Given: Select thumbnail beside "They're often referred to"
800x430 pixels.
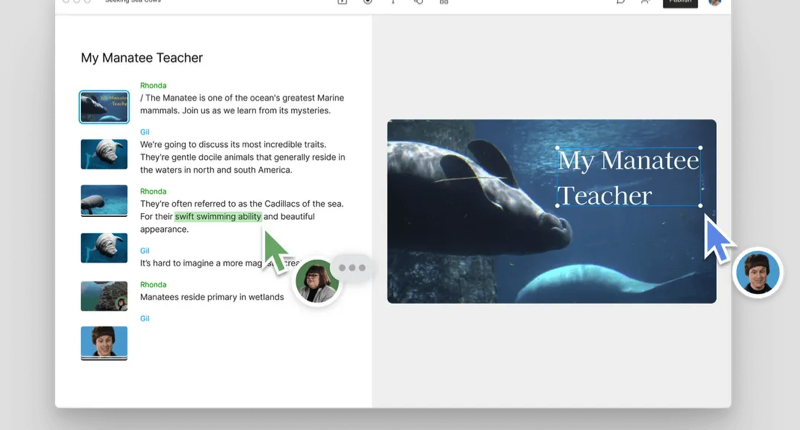Looking at the screenshot, I should (104, 200).
